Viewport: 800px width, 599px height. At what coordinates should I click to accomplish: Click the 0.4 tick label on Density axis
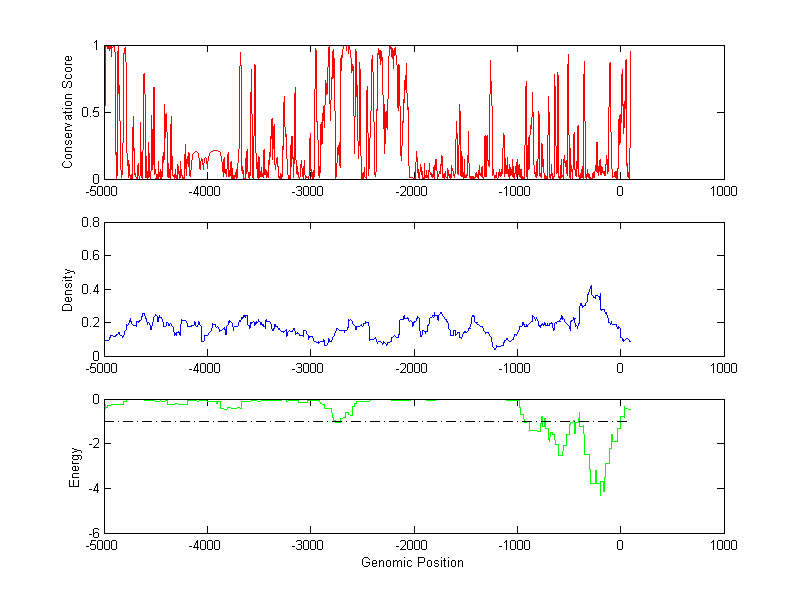pyautogui.click(x=87, y=289)
